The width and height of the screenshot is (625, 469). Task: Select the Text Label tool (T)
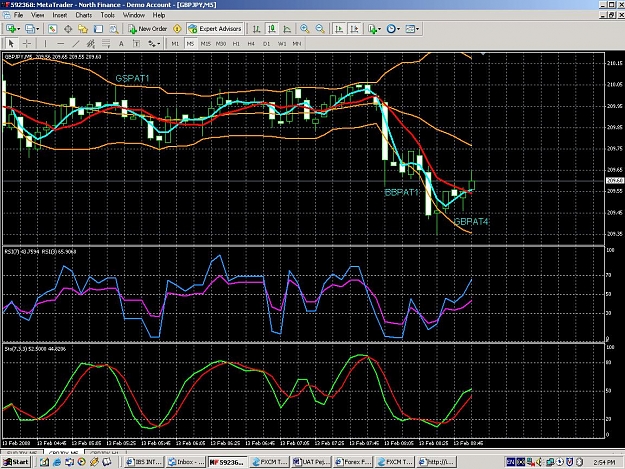[136, 43]
